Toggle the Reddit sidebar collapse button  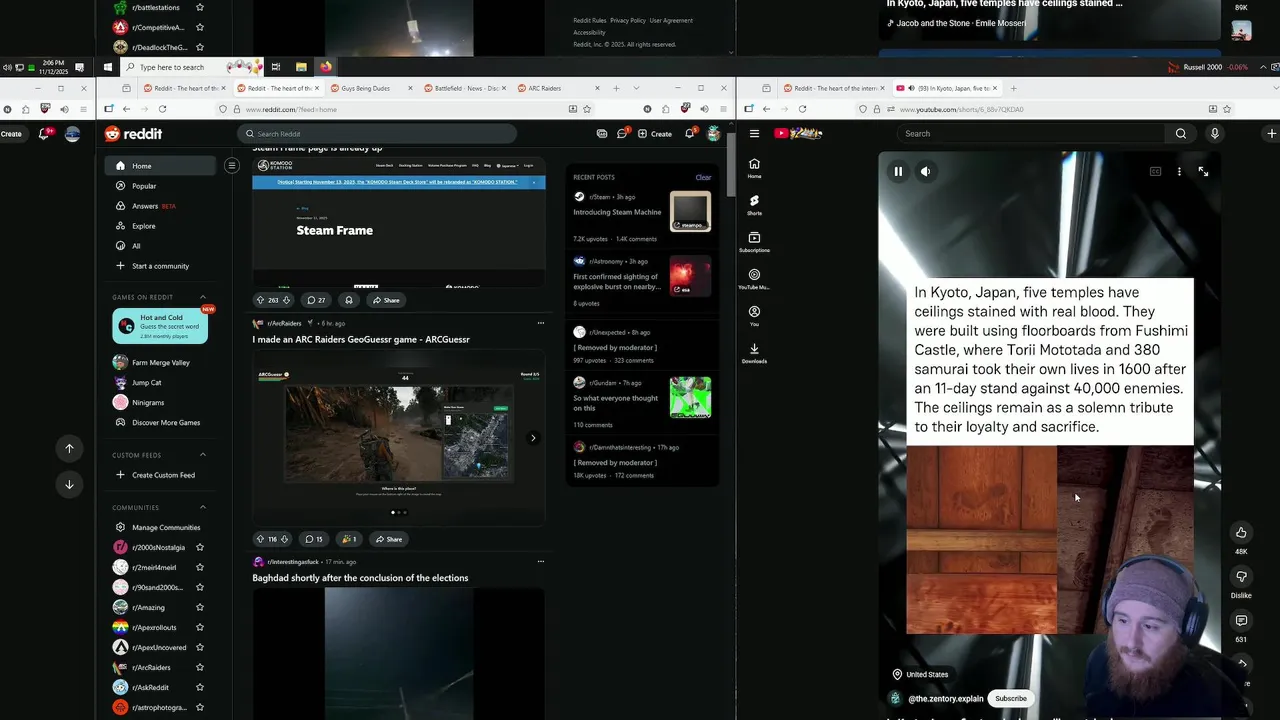click(x=231, y=166)
